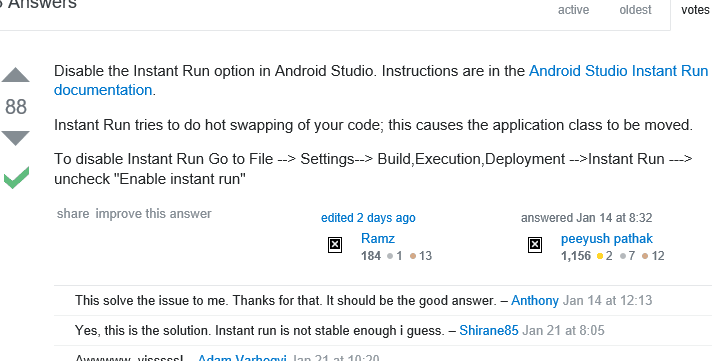Click the Jan 21 at 8:05 comment timestamp
Screen dimensions: 712x361
pyautogui.click(x=564, y=330)
